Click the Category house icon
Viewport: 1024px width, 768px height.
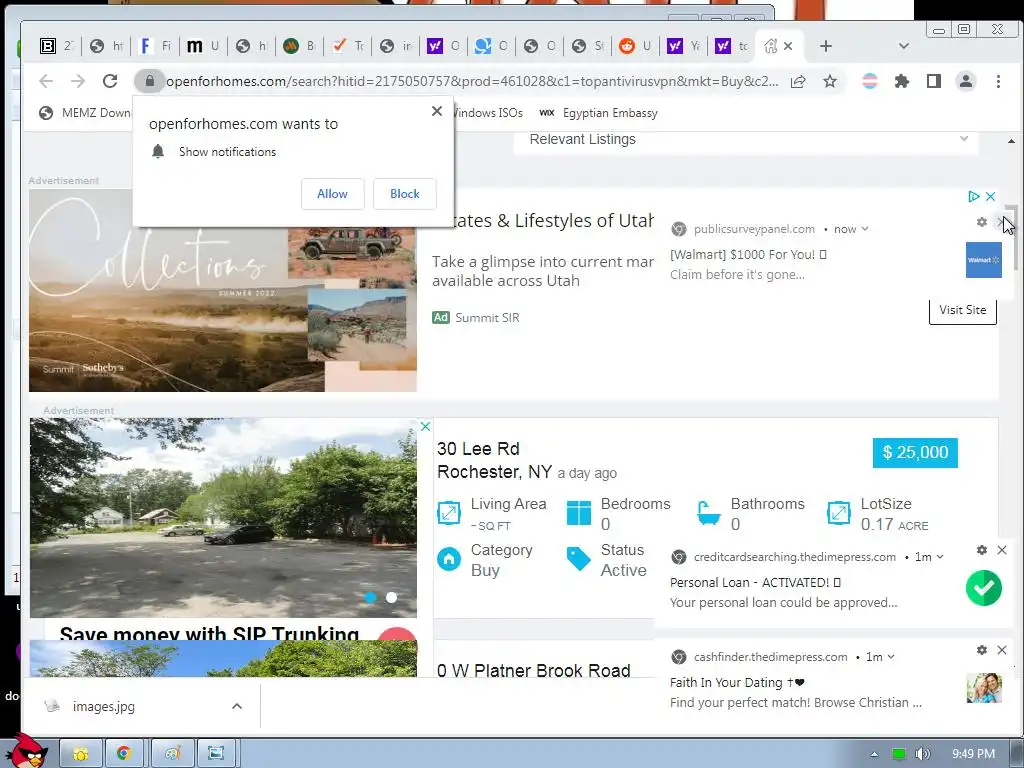[x=449, y=559]
